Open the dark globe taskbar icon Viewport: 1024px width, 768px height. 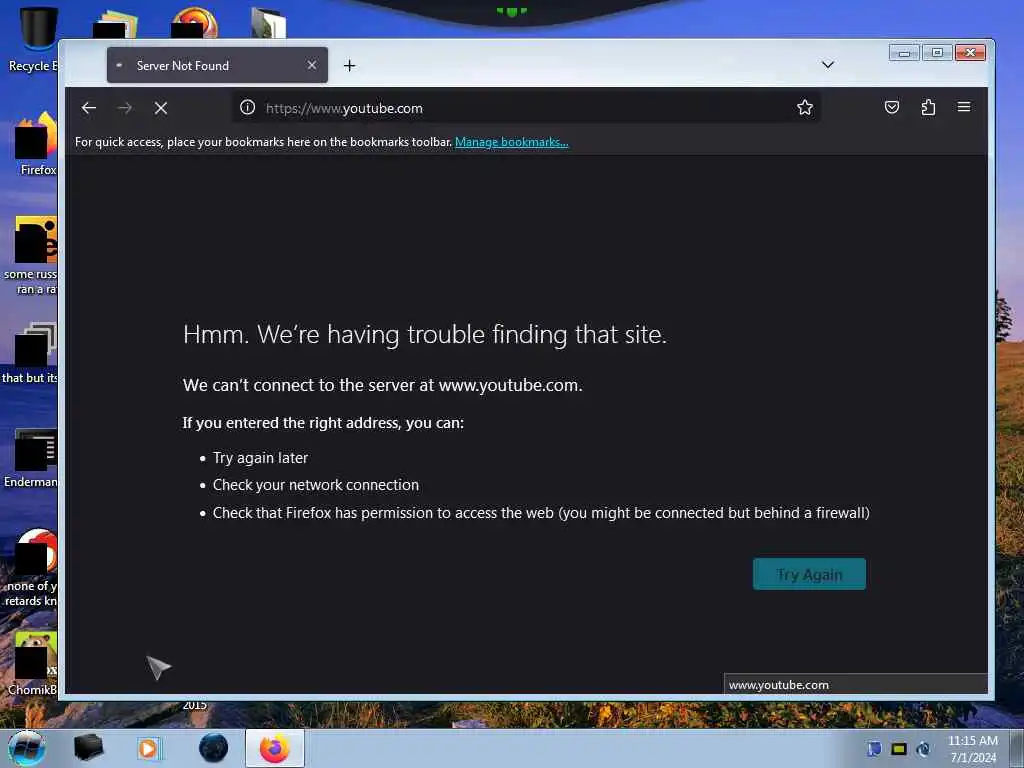214,748
